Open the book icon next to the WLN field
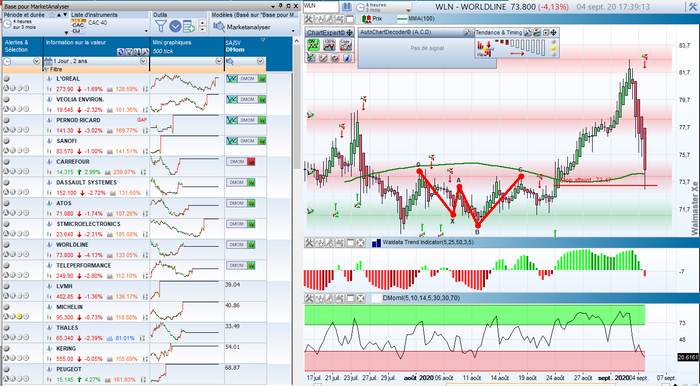 pos(346,7)
